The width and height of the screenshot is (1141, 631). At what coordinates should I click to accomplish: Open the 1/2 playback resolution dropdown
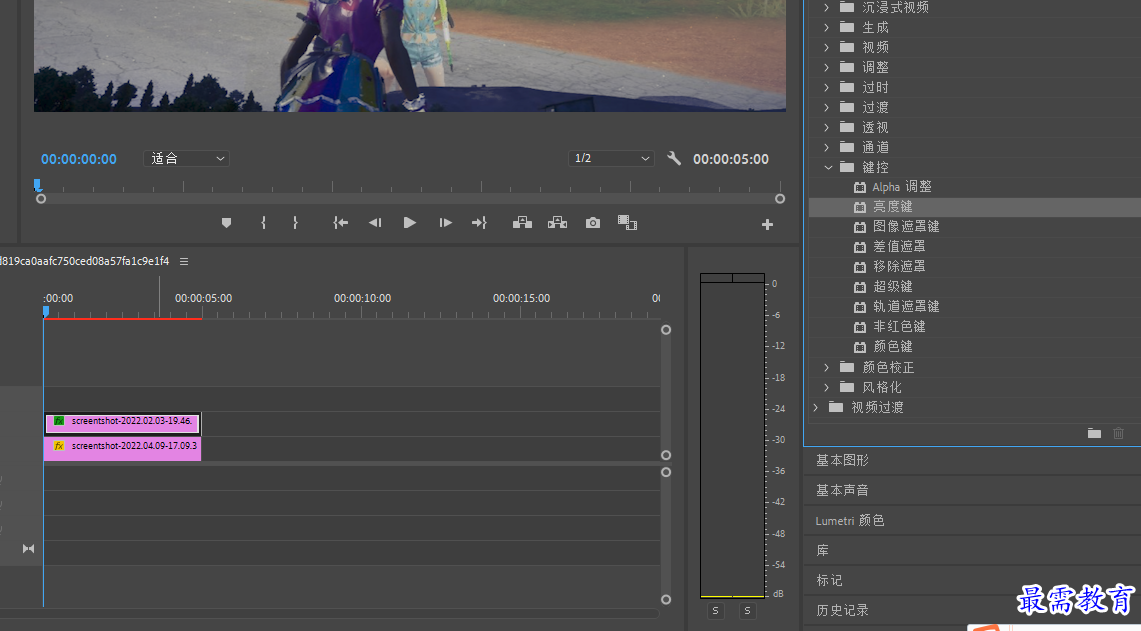point(611,159)
